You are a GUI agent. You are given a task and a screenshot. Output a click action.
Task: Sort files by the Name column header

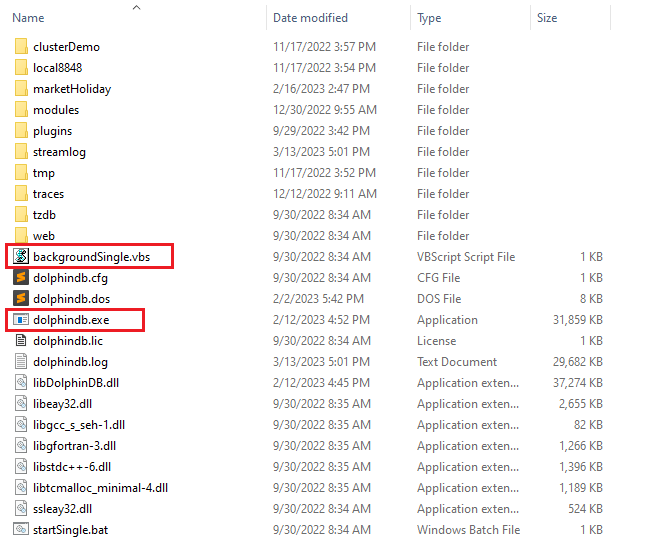tap(28, 18)
